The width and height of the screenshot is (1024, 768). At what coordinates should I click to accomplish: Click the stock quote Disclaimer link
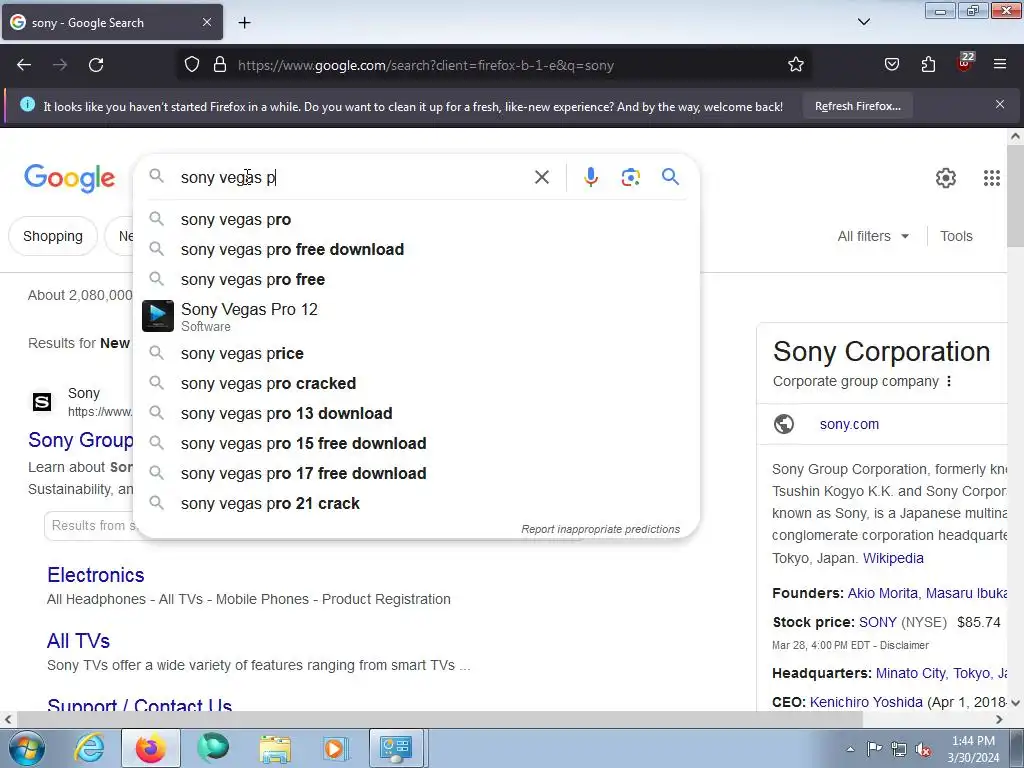[x=904, y=645]
